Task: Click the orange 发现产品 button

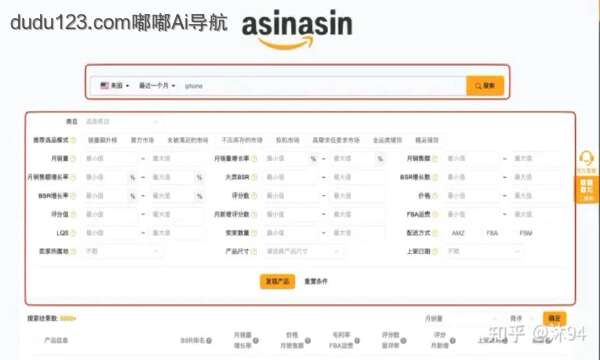Action: [277, 281]
